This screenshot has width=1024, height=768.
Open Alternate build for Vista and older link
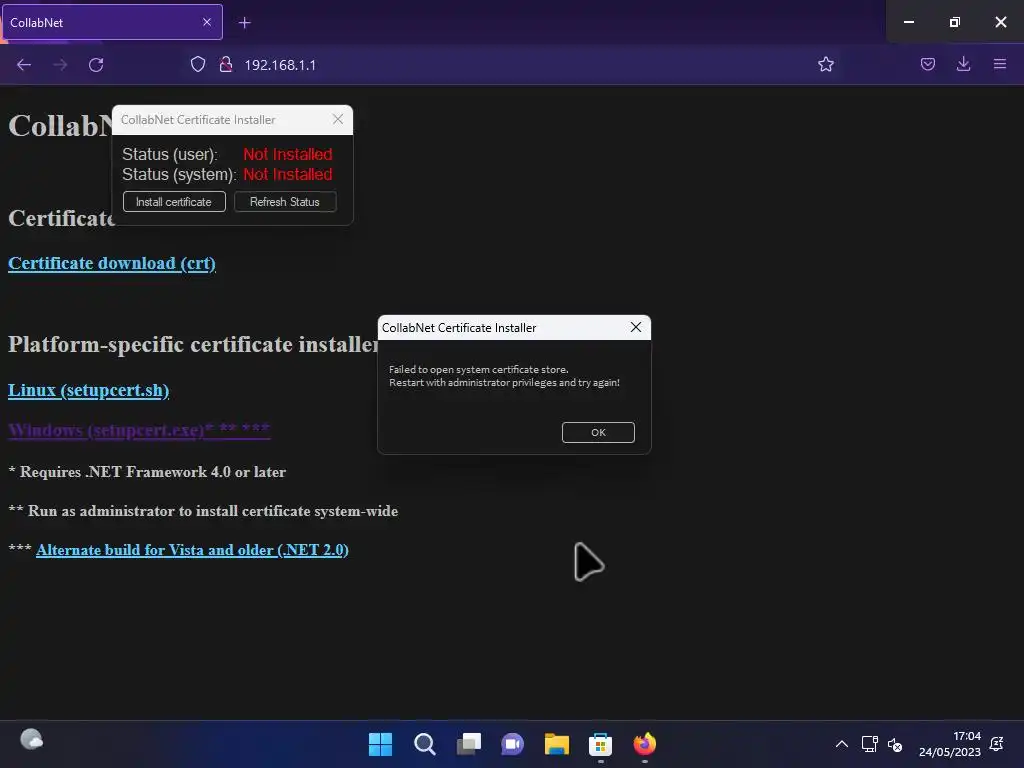click(192, 550)
